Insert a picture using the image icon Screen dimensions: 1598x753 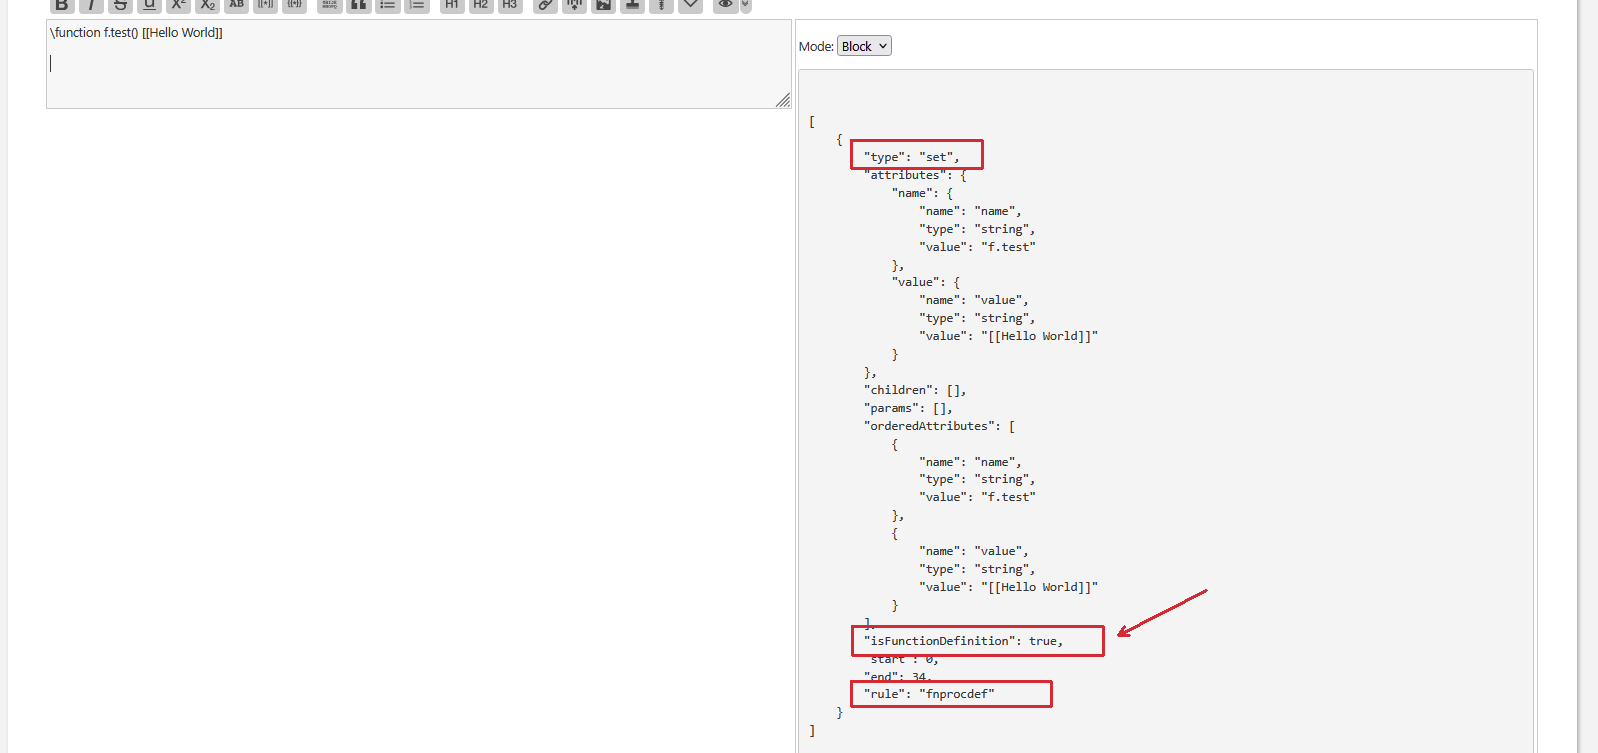click(x=603, y=5)
